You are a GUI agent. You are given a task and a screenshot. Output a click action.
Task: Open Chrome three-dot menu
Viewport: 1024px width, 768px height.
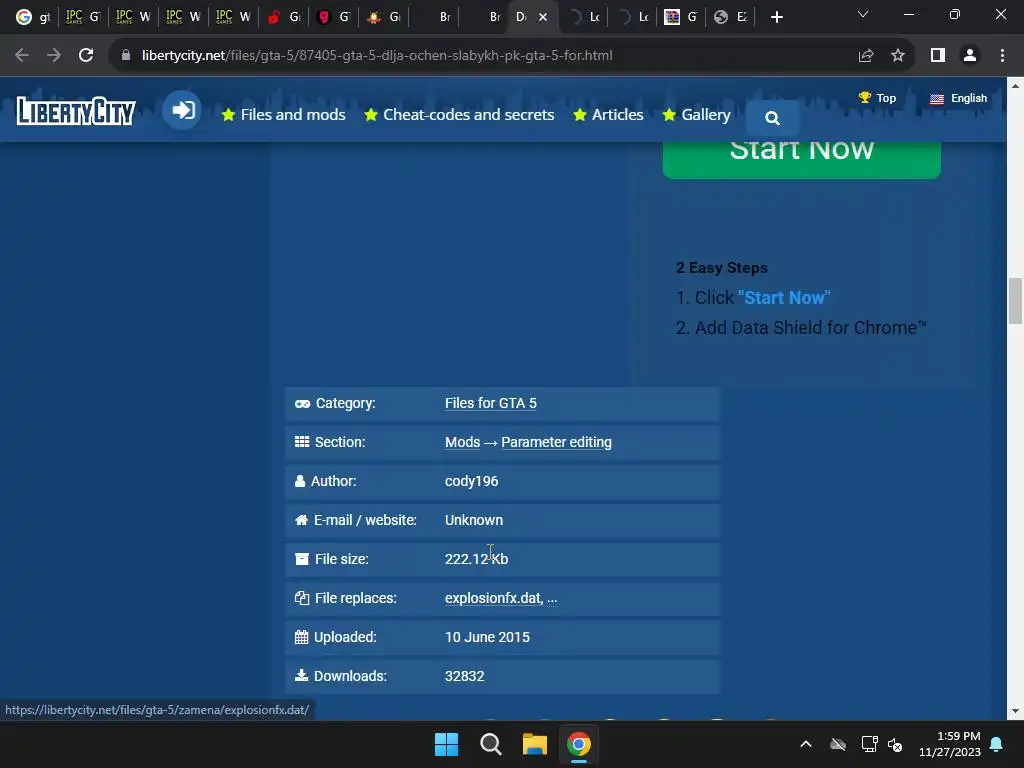coord(1002,56)
